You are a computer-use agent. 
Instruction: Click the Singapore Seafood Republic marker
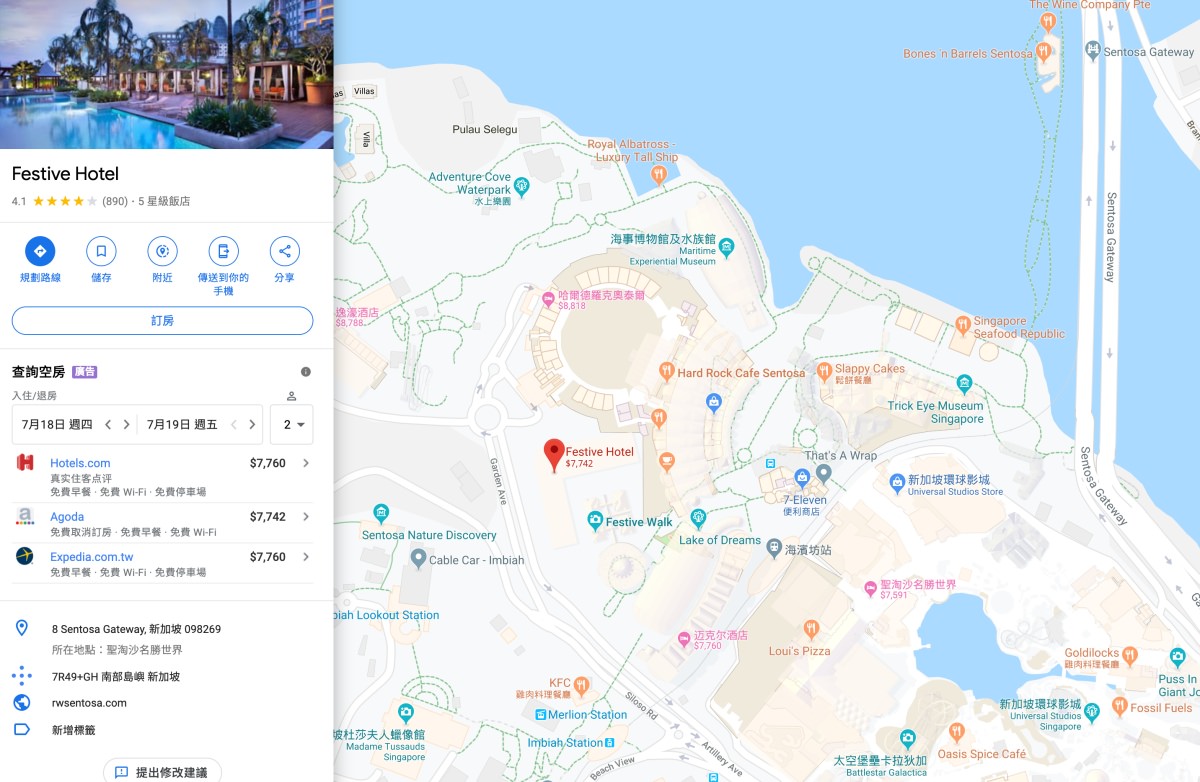(962, 327)
